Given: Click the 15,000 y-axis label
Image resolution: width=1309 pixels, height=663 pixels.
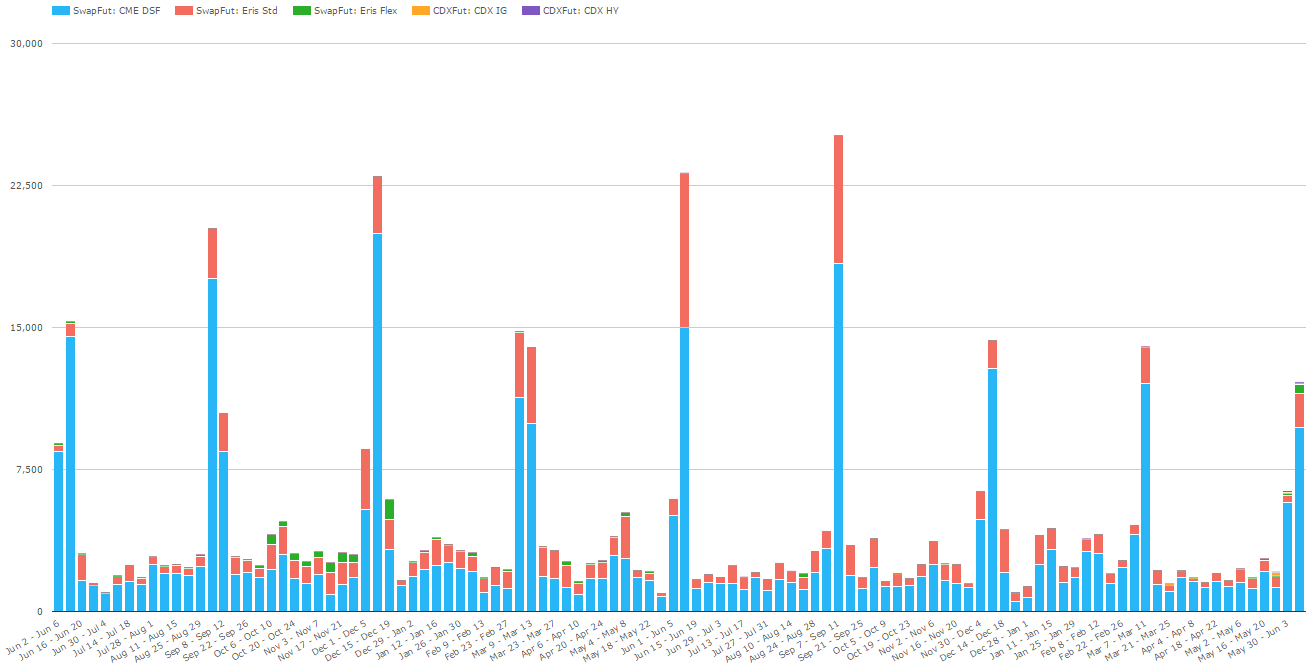Looking at the screenshot, I should 26,328.
